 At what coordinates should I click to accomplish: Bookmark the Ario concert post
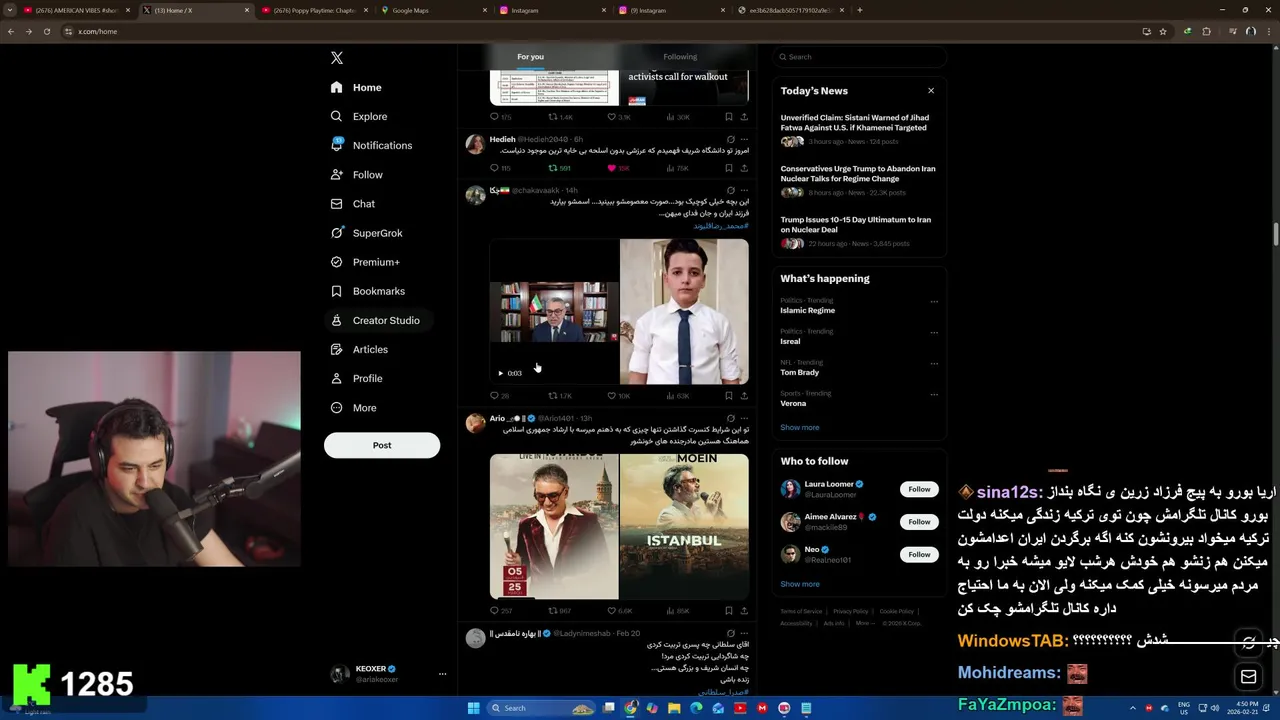pos(728,610)
